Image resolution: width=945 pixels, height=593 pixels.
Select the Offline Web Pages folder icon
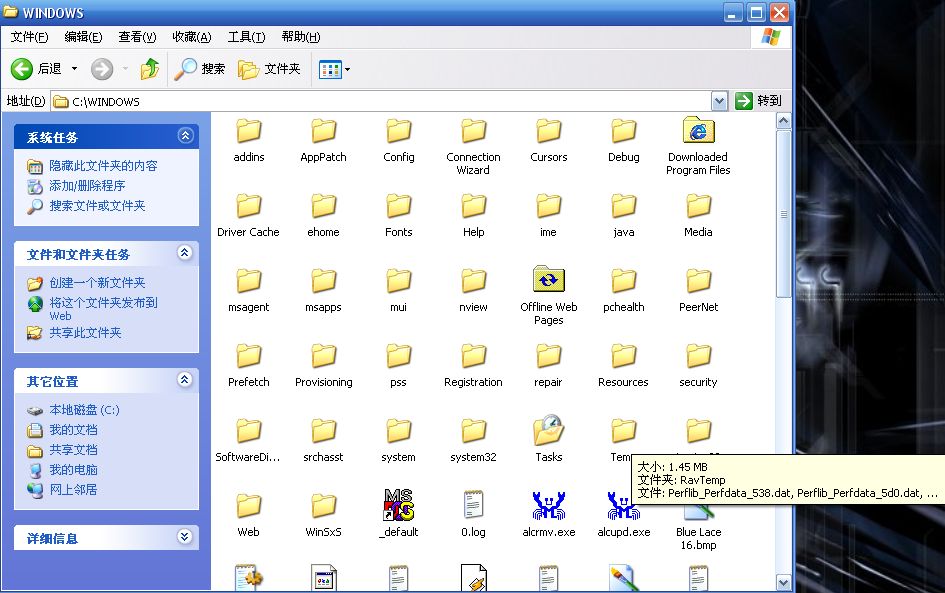pos(548,281)
